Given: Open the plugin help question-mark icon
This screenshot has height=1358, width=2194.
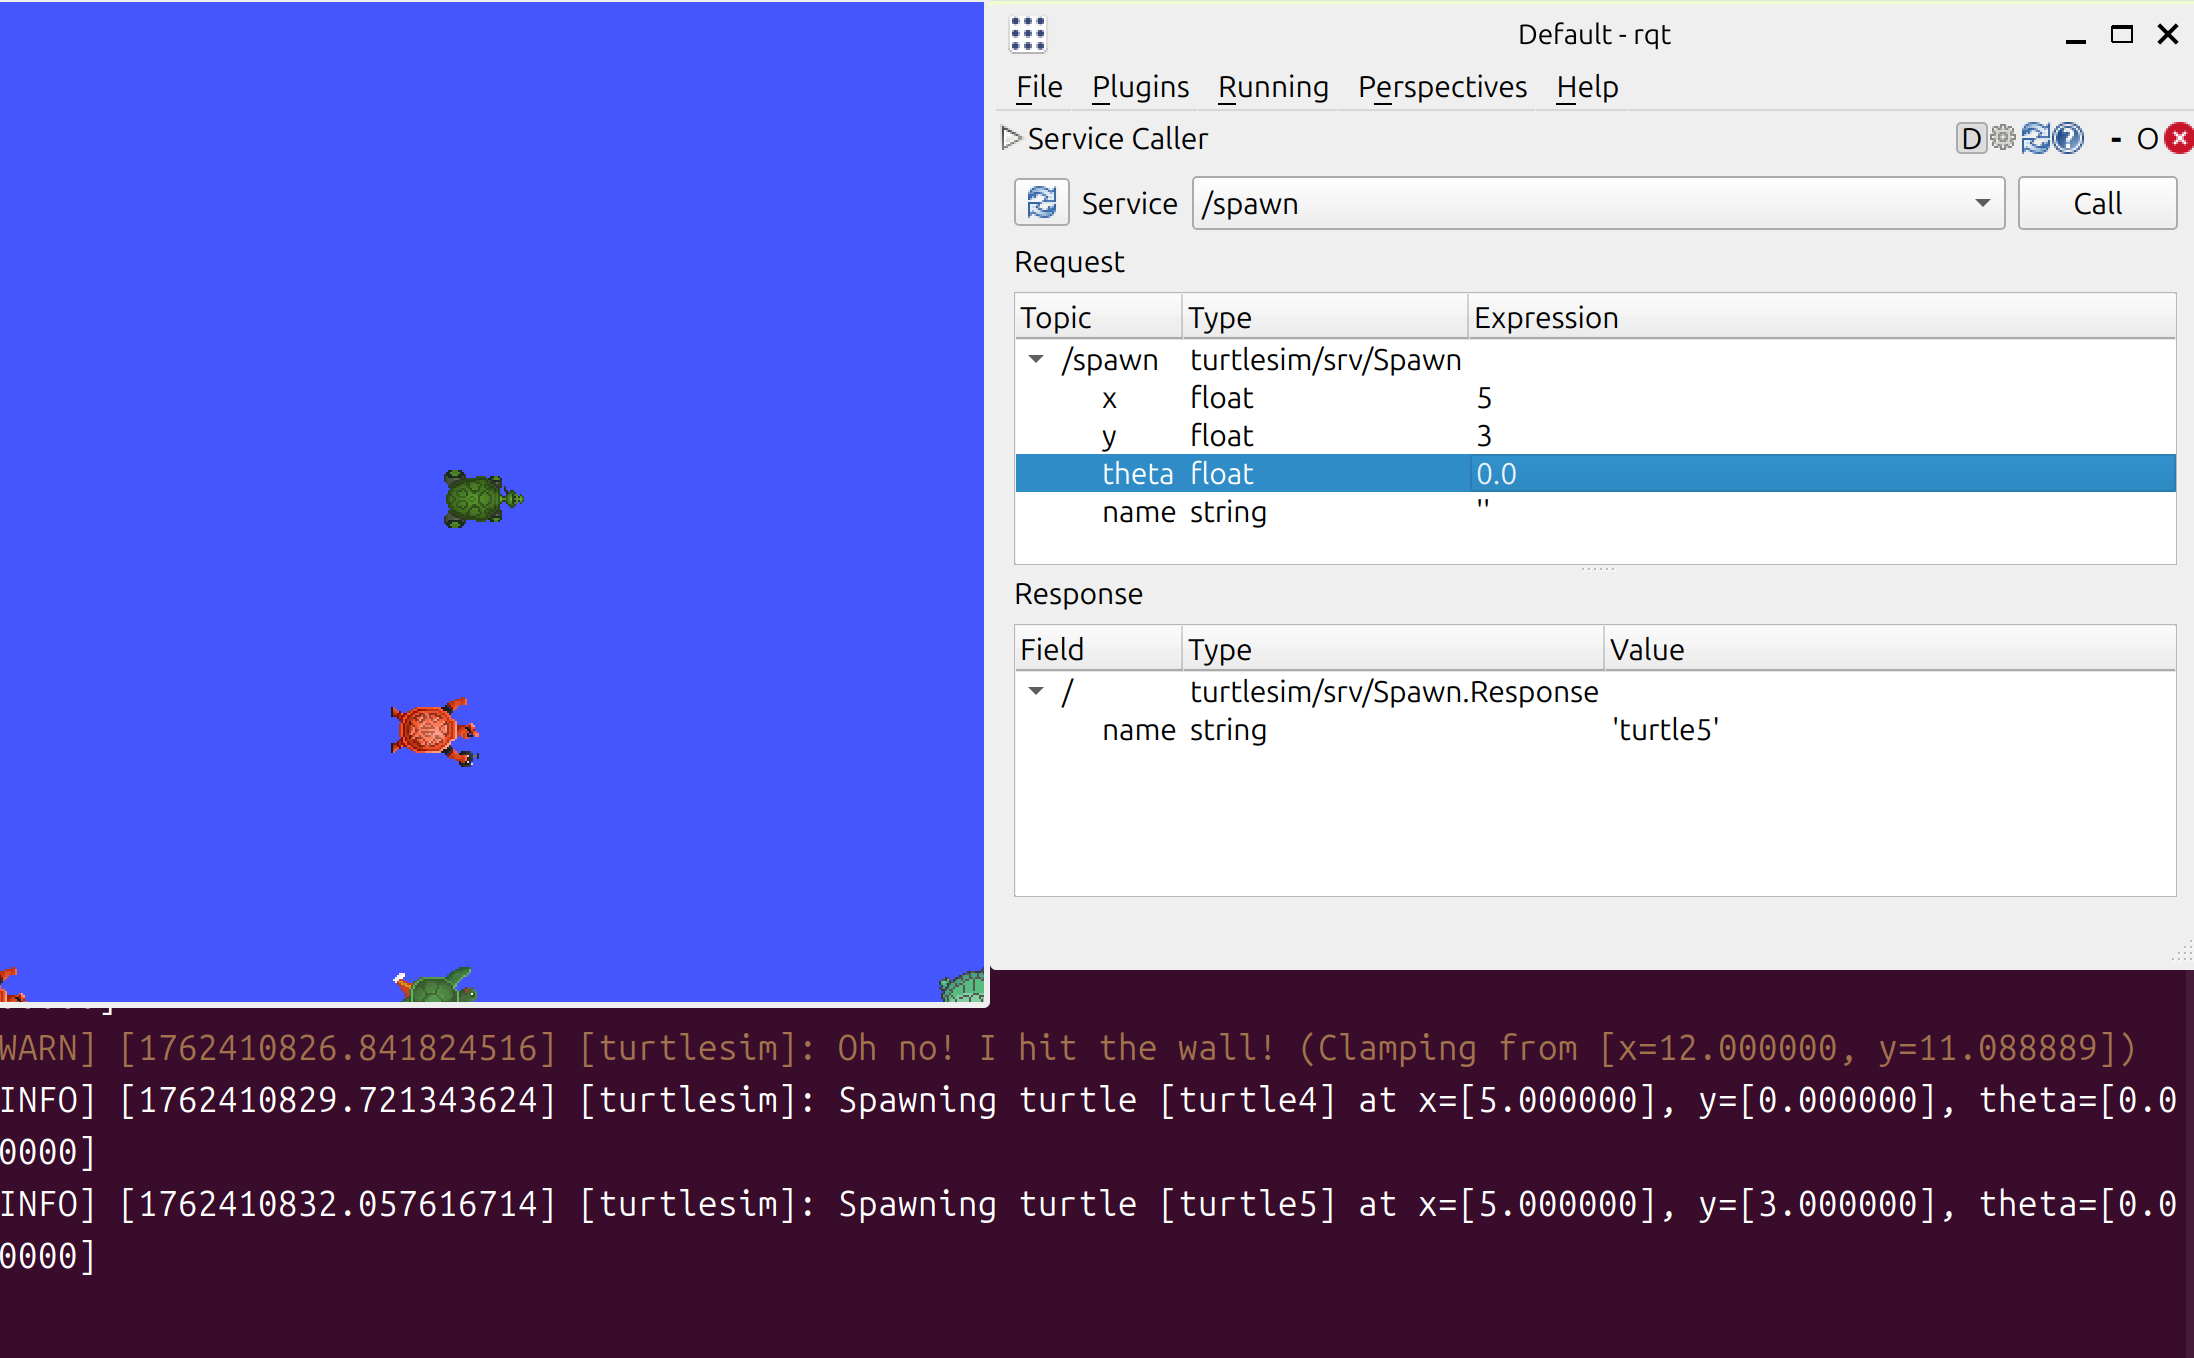Looking at the screenshot, I should click(x=2068, y=138).
